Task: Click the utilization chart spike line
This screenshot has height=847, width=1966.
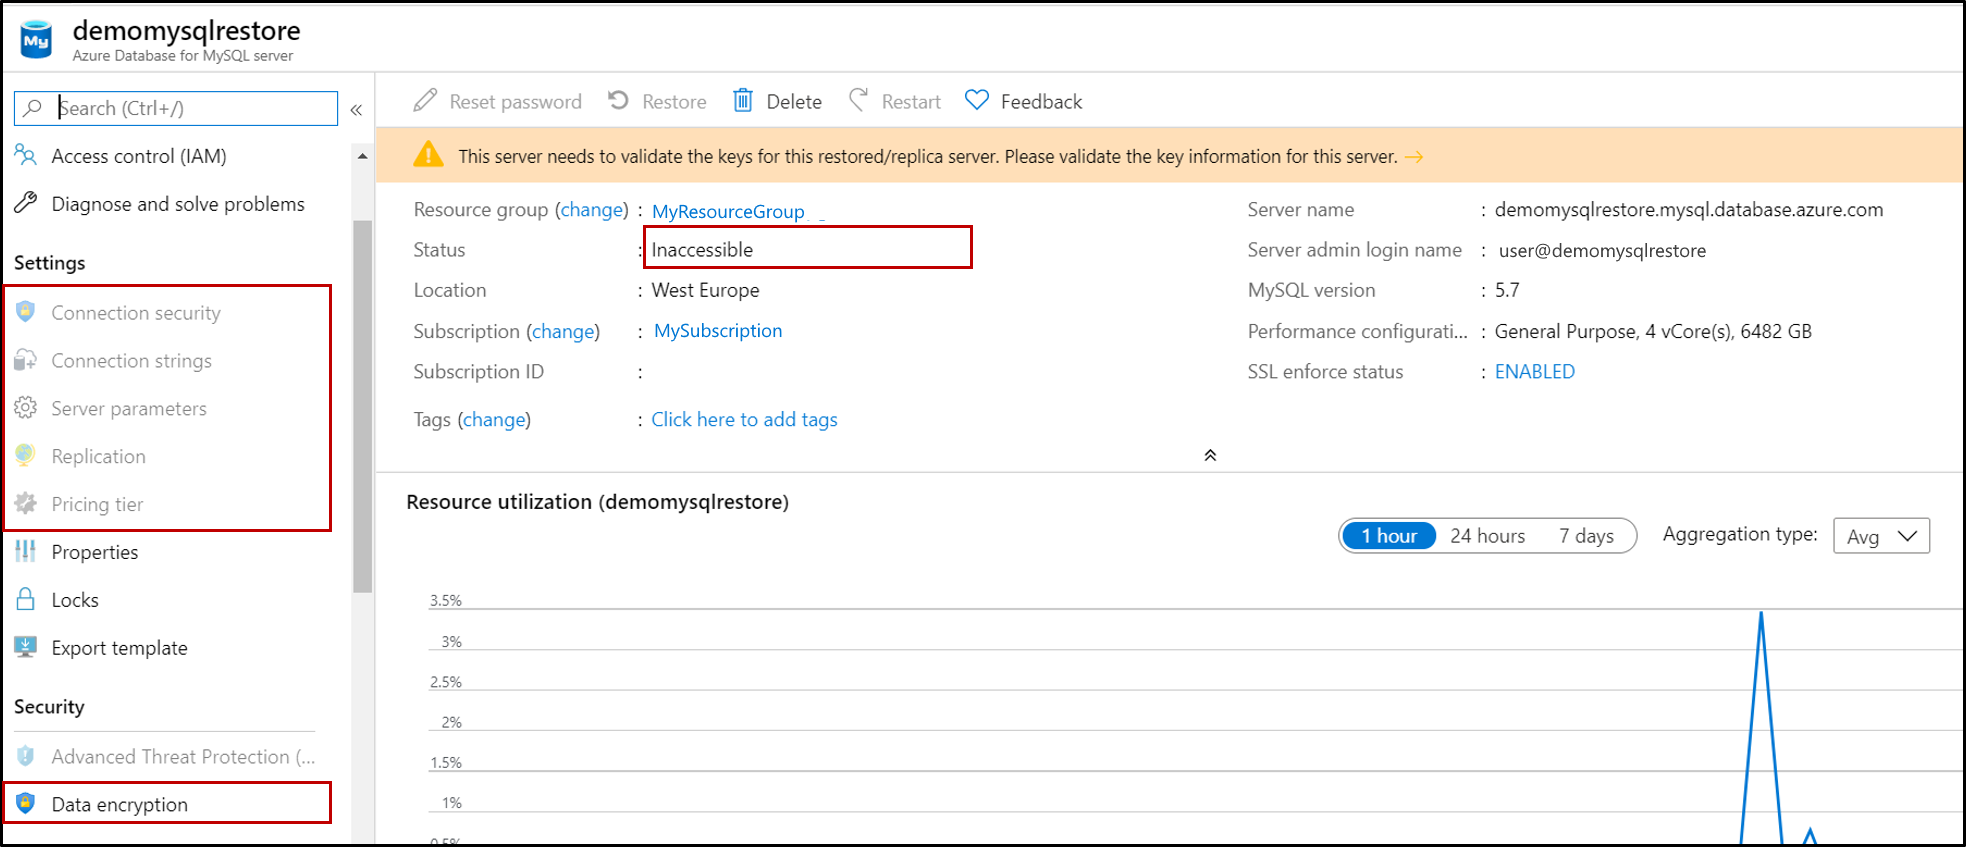Action: [x=1761, y=726]
